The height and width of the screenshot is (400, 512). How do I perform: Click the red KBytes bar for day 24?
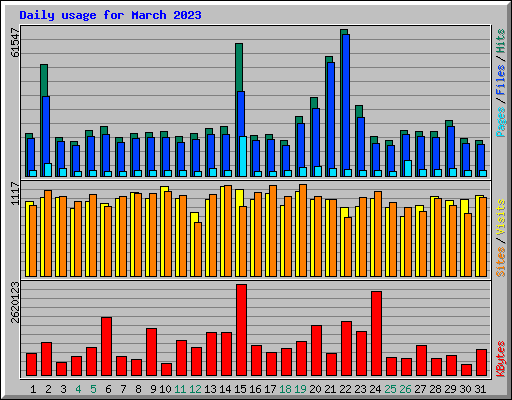376,334
